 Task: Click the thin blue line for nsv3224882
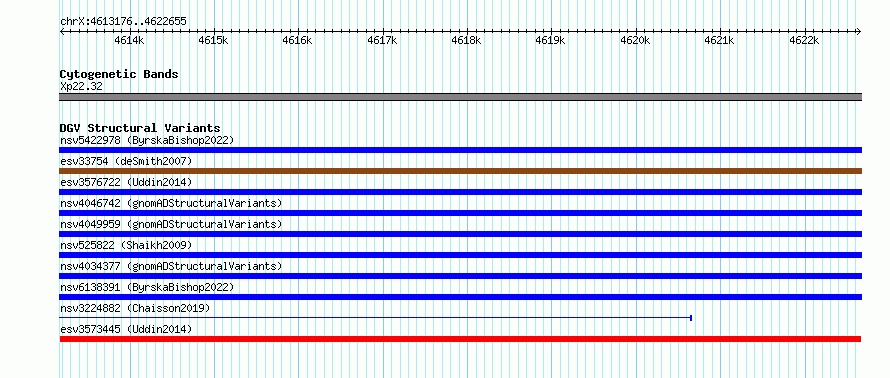click(375, 318)
